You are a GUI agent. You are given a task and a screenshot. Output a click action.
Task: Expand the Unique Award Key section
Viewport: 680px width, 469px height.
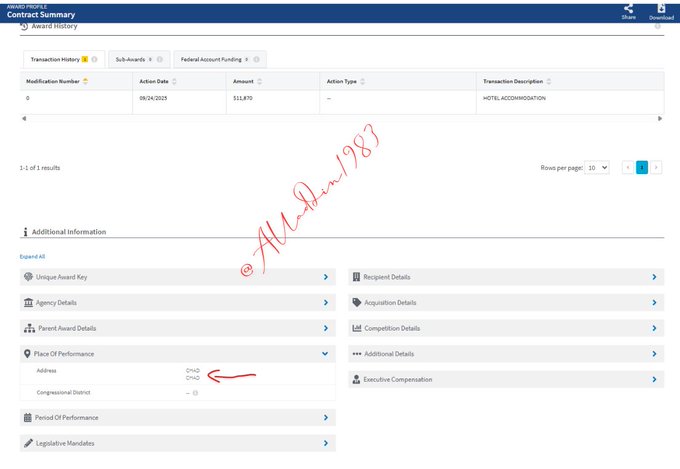[325, 277]
